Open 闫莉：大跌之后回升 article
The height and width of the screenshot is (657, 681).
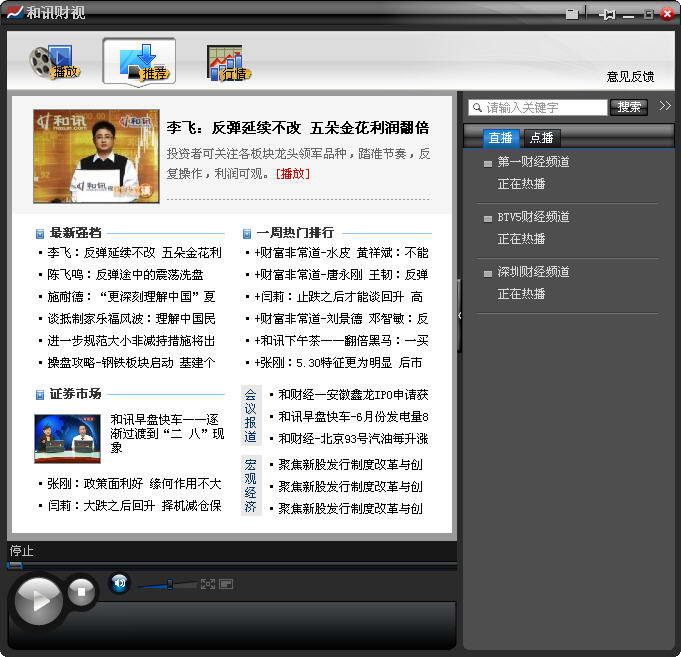[x=134, y=506]
